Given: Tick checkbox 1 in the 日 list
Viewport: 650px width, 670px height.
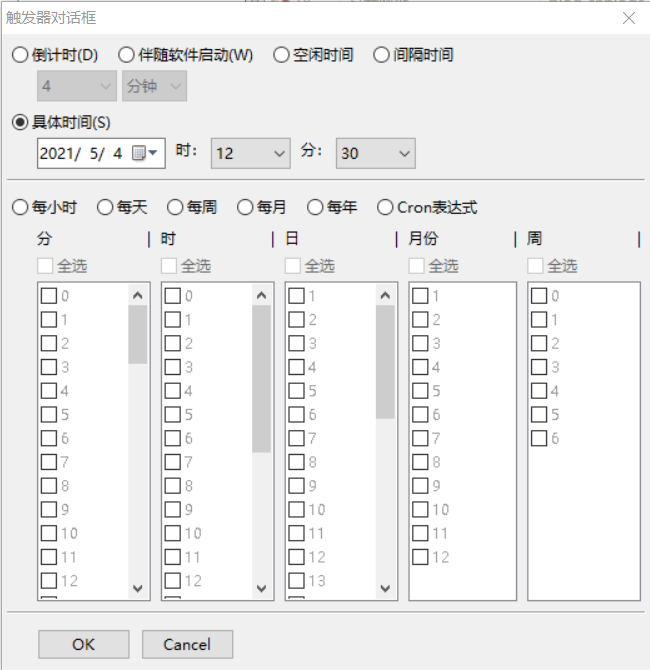Looking at the screenshot, I should 297,296.
